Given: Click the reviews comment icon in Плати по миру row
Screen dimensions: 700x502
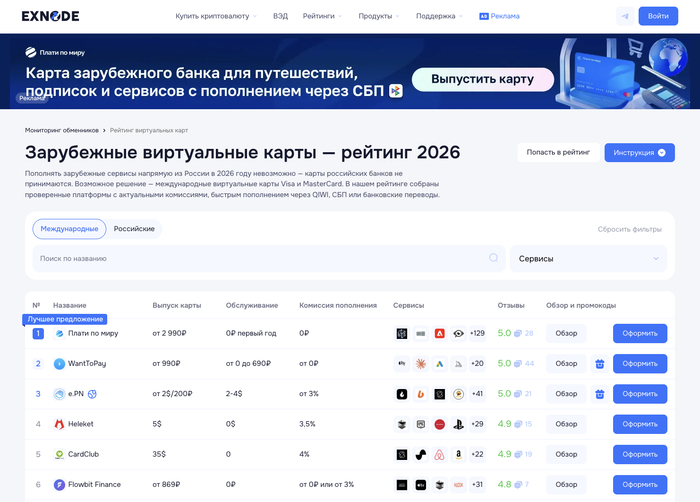Looking at the screenshot, I should point(518,333).
